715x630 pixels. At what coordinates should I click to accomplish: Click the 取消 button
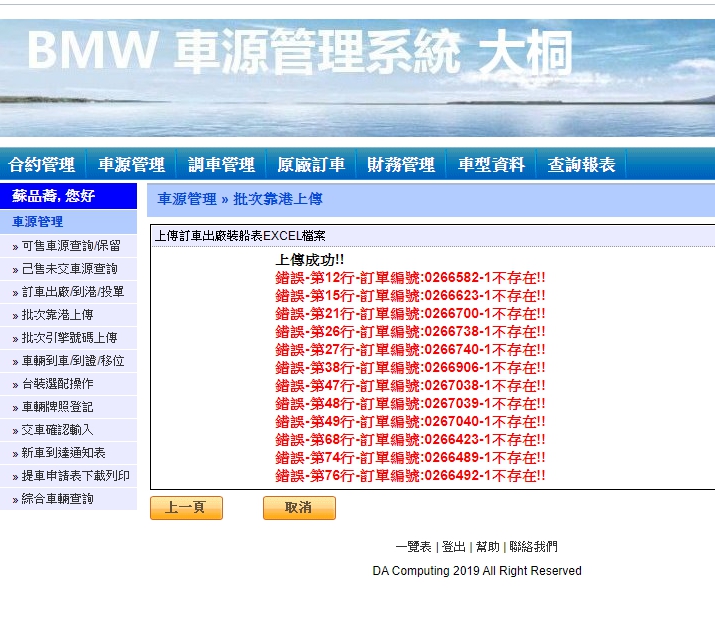[x=299, y=508]
